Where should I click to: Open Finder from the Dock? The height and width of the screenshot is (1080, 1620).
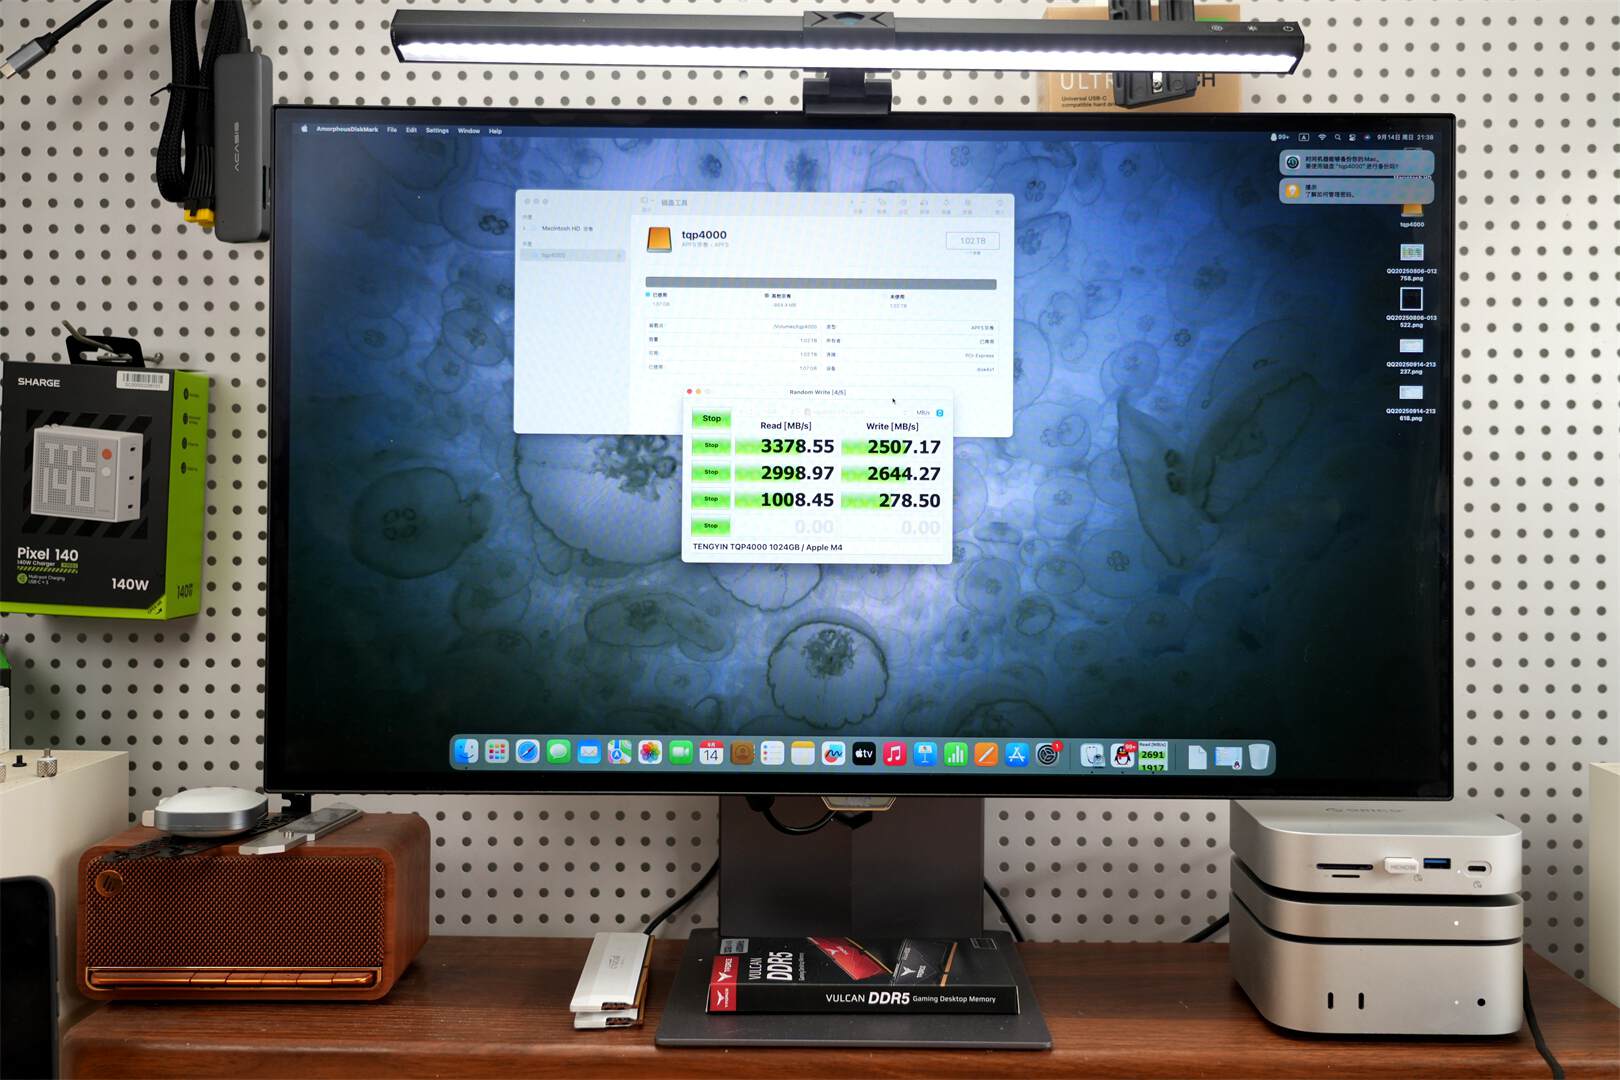pyautogui.click(x=466, y=752)
